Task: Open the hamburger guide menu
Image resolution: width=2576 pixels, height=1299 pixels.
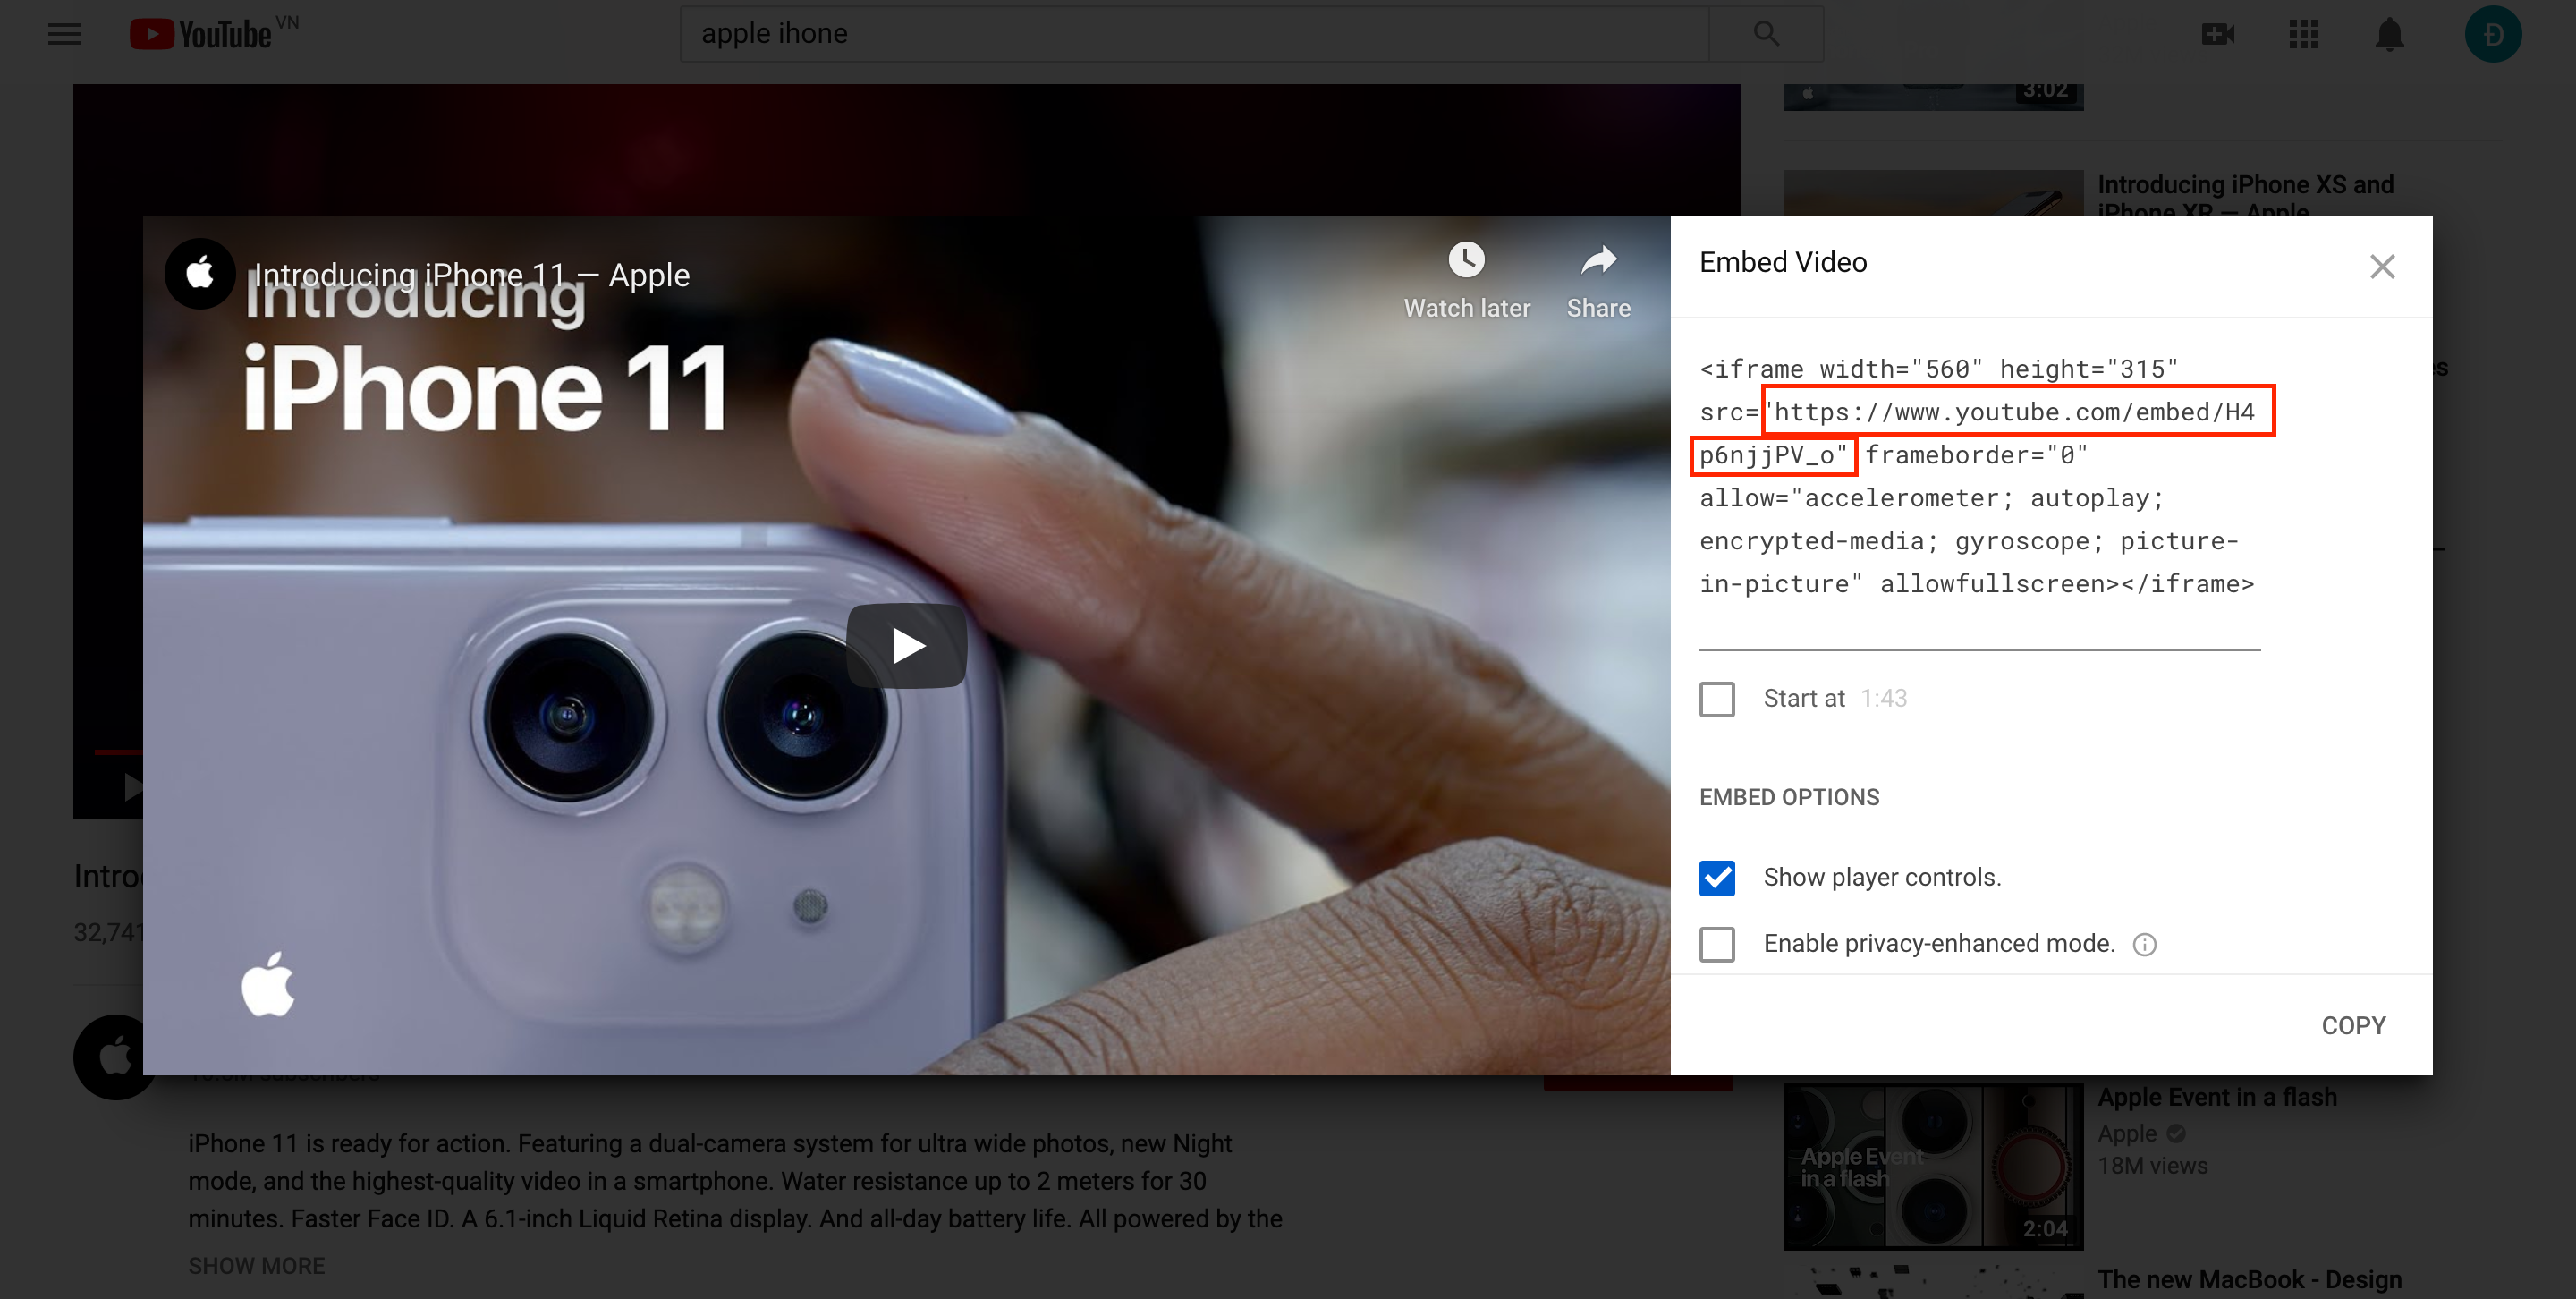Action: 64,34
